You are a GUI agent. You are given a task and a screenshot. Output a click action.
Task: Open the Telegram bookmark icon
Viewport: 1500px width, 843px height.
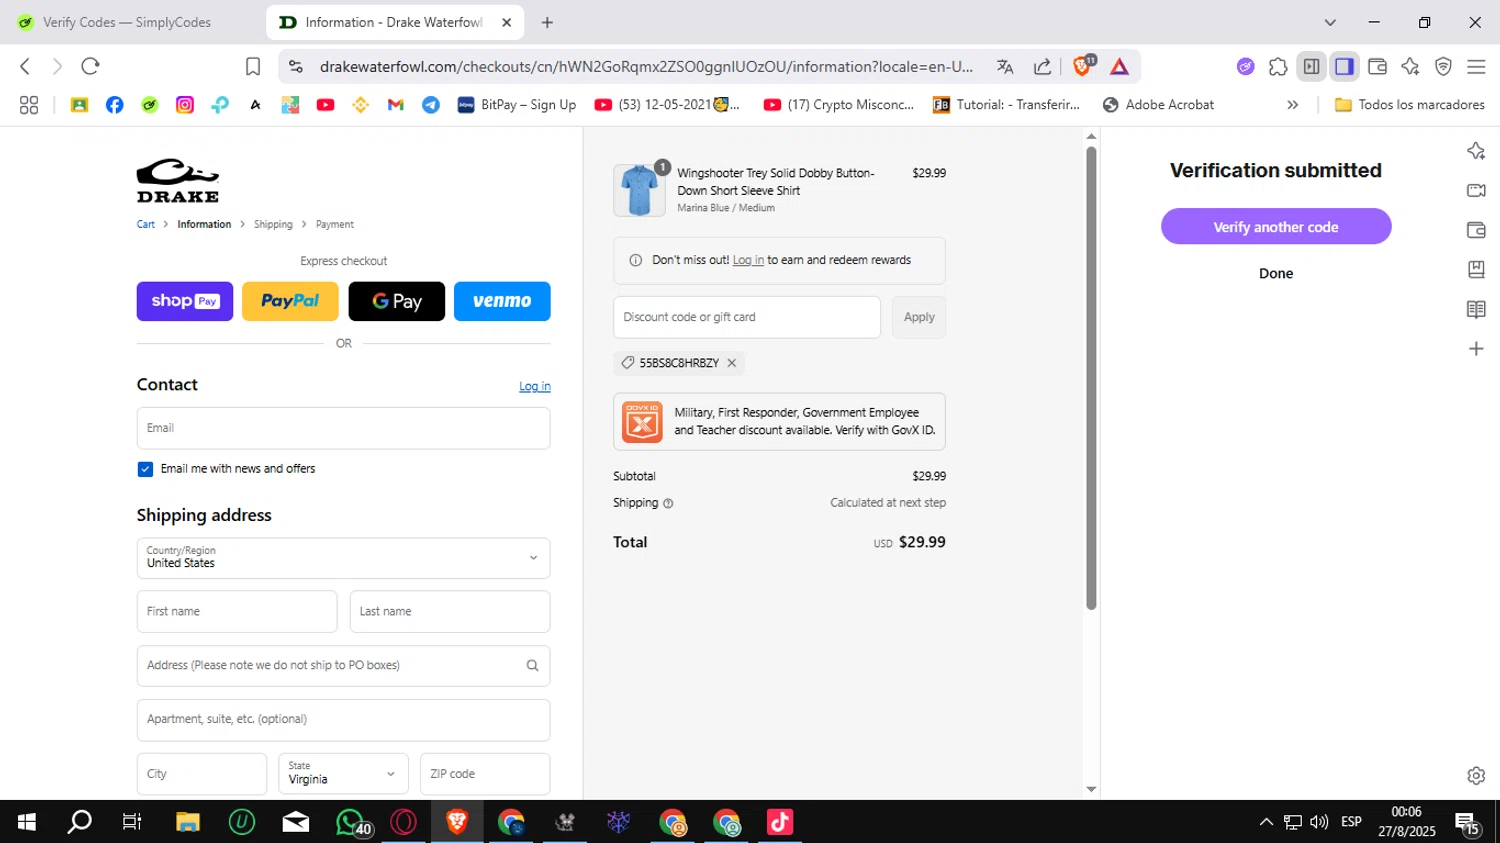[431, 105]
